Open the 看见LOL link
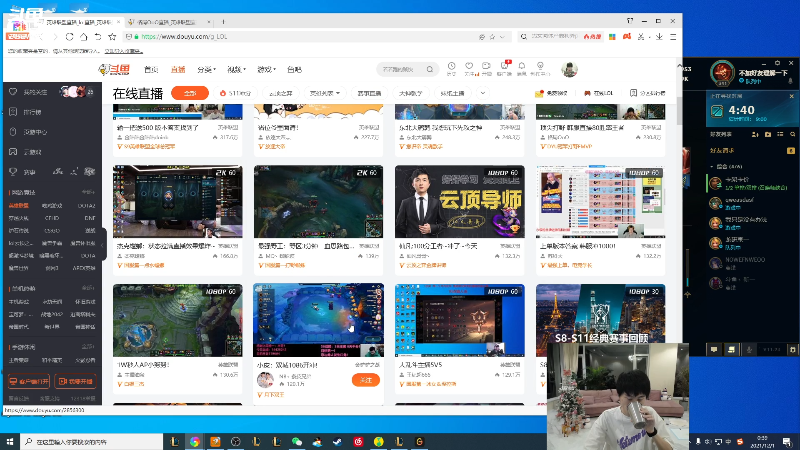The height and width of the screenshot is (450, 800). tap(598, 93)
